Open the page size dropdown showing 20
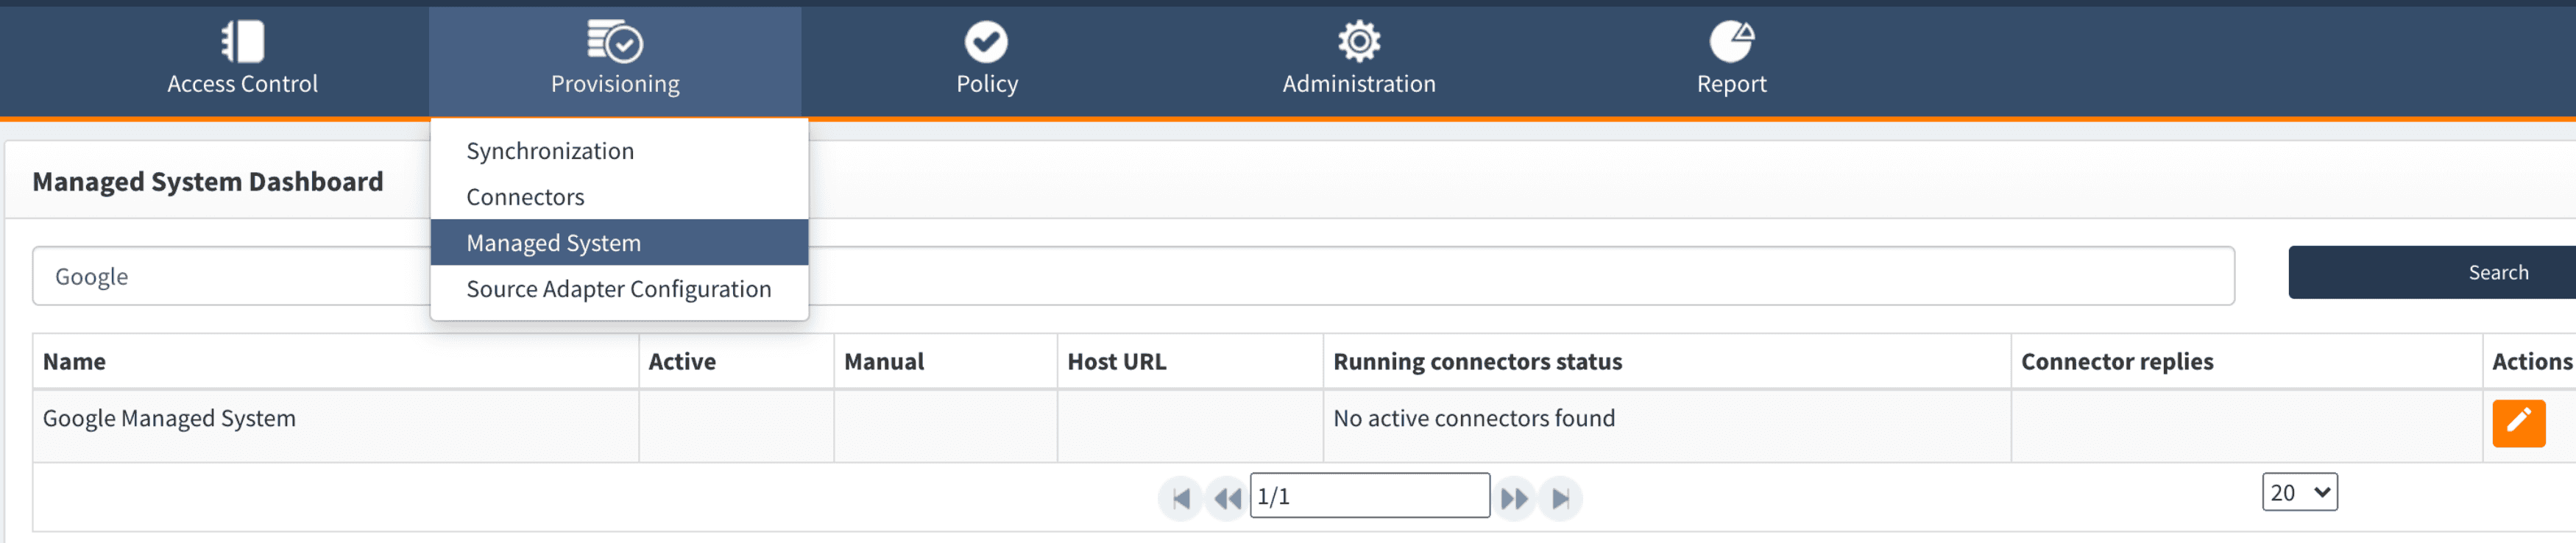 tap(2299, 492)
